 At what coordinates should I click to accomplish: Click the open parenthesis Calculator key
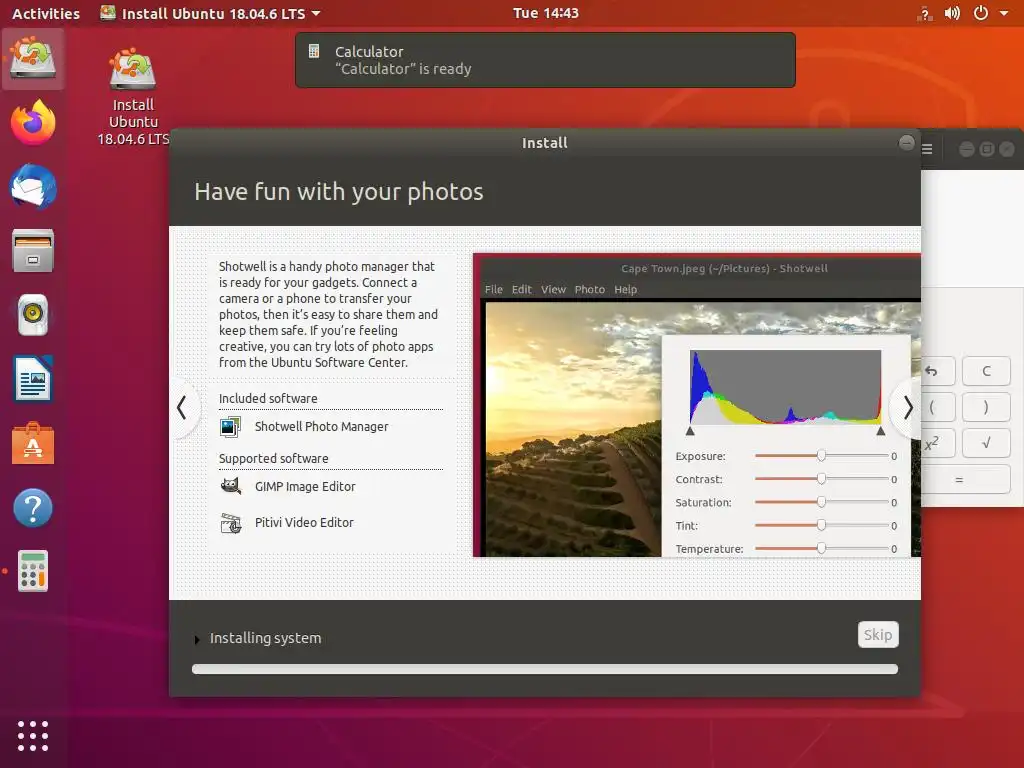(936, 408)
